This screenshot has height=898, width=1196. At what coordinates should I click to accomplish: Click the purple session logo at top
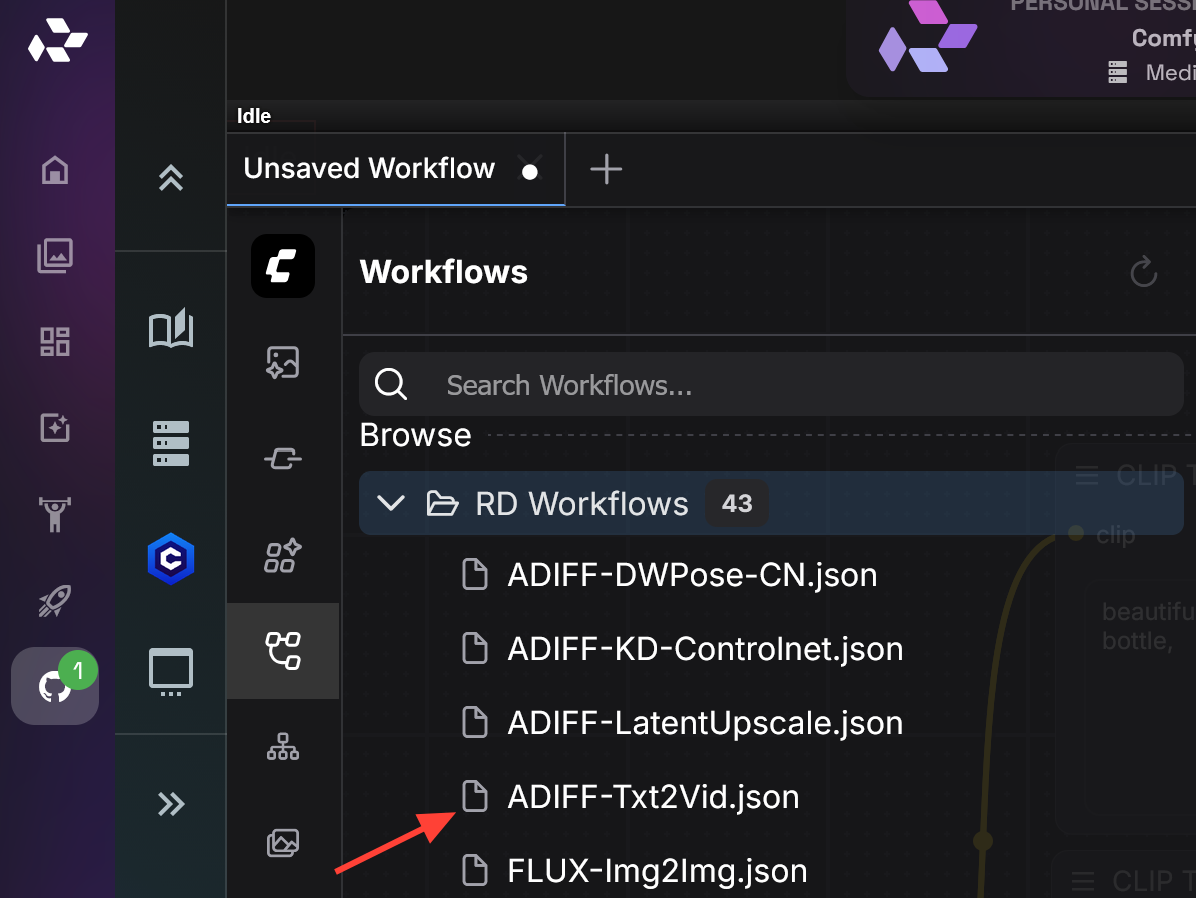[x=928, y=37]
